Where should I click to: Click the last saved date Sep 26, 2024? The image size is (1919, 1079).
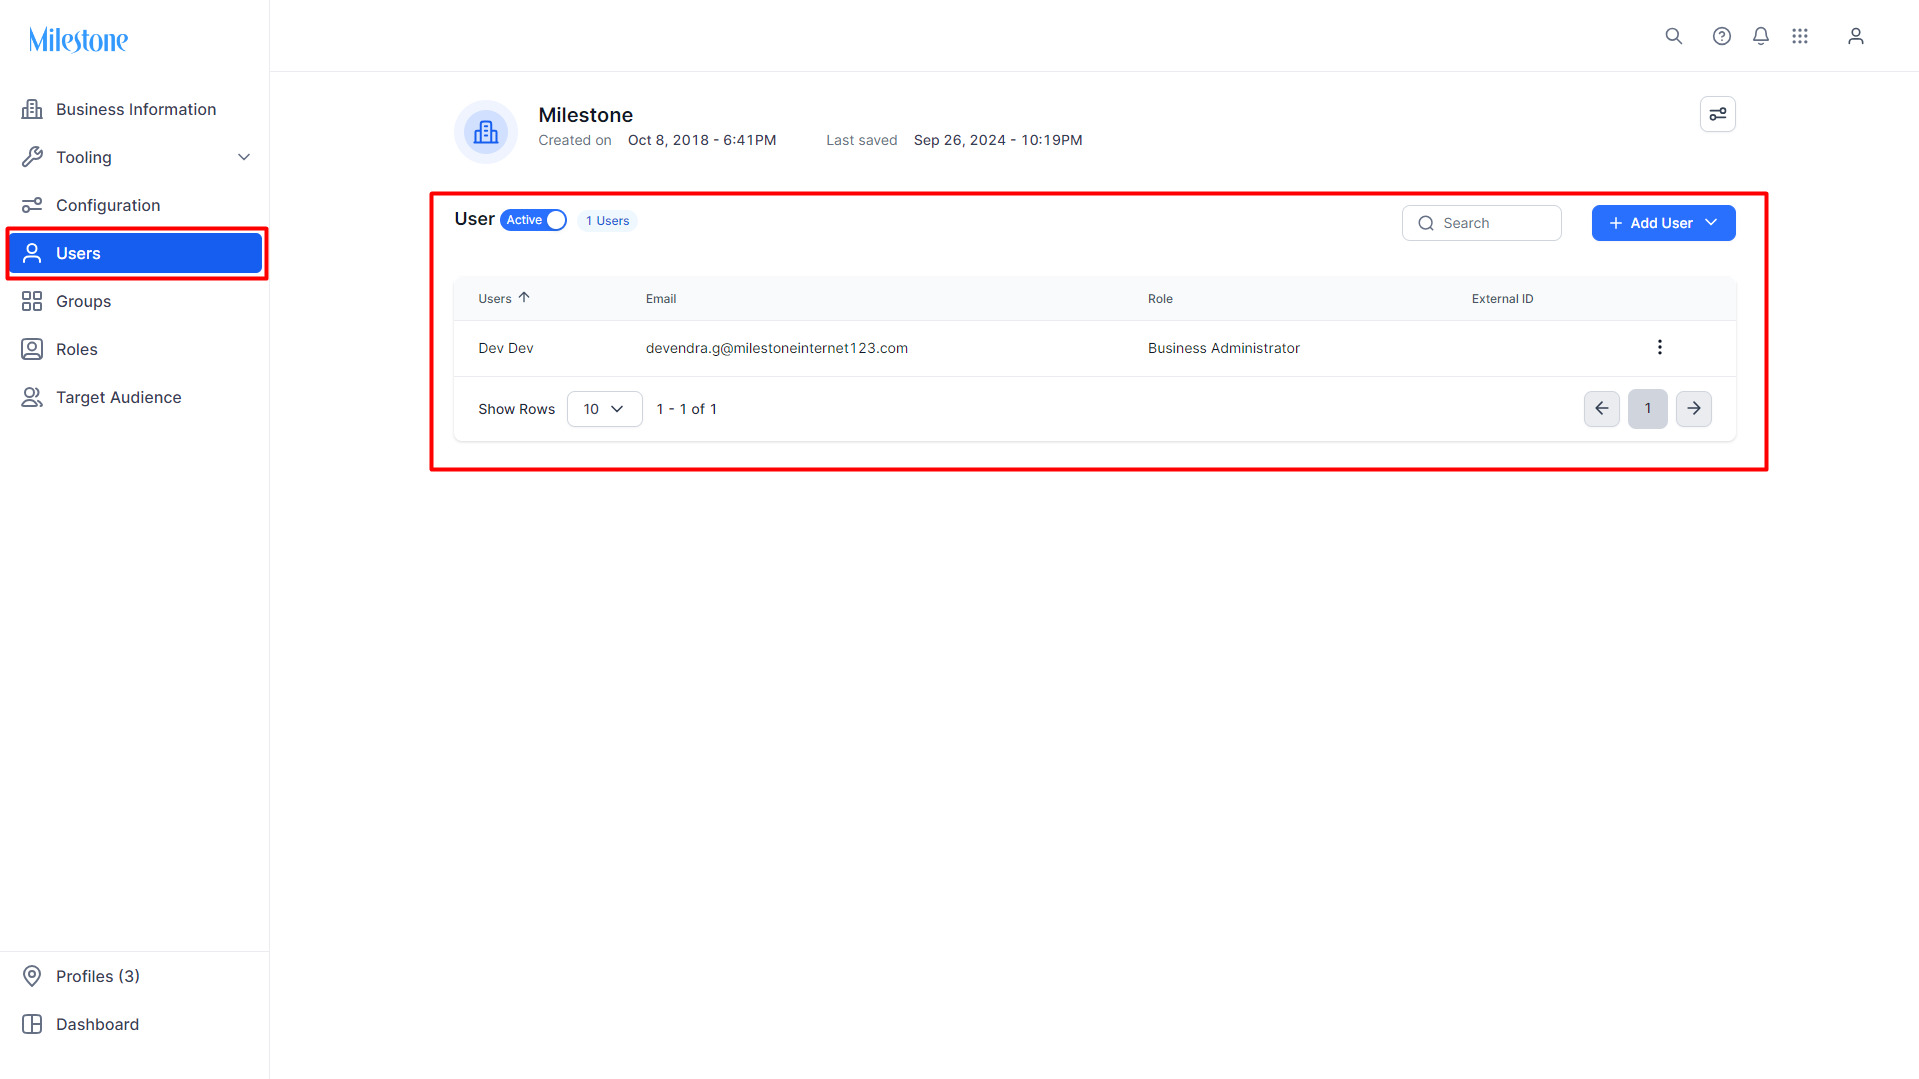(997, 140)
